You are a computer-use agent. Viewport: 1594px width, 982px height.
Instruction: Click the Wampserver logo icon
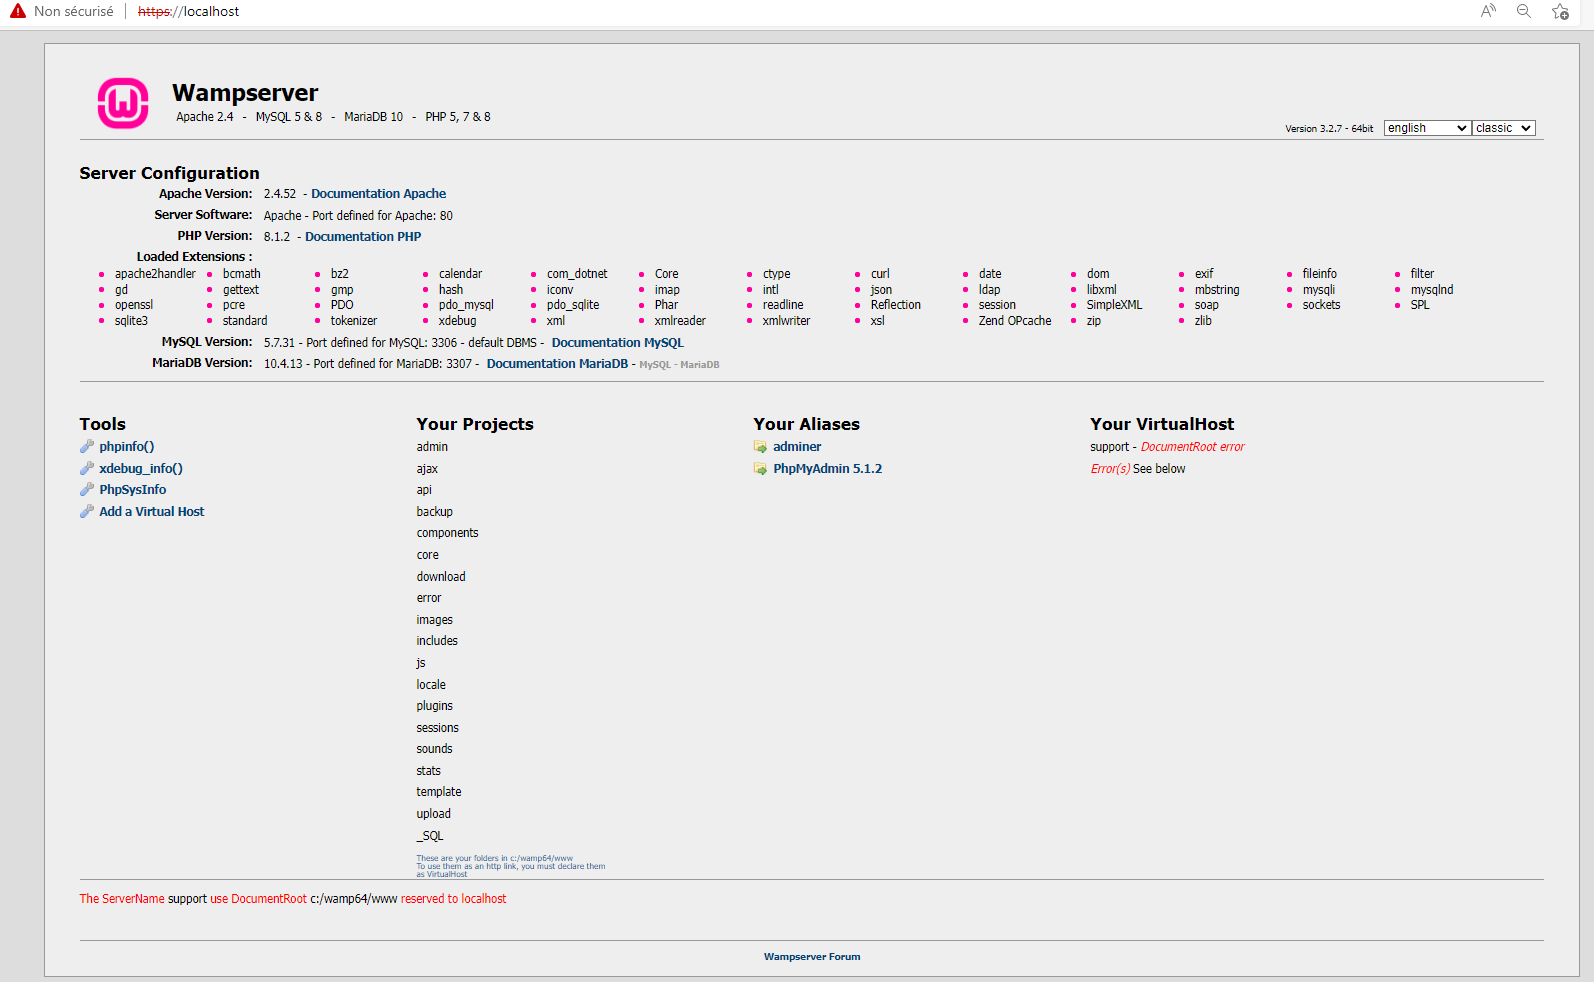[123, 103]
